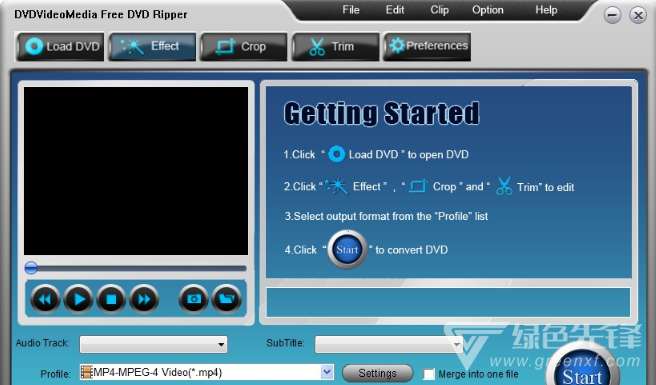Fast forward the preview playback
The width and height of the screenshot is (656, 385).
[x=144, y=299]
